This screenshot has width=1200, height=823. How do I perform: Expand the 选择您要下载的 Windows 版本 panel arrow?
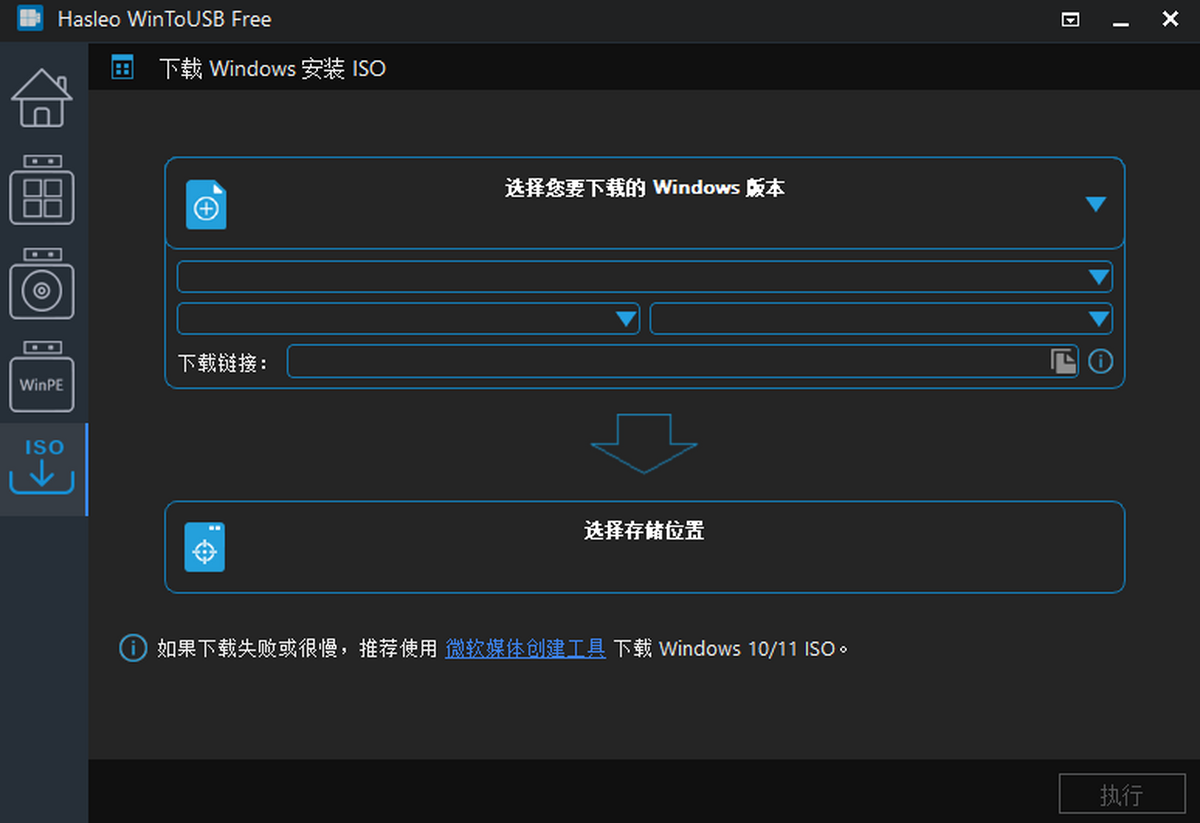pos(1095,204)
